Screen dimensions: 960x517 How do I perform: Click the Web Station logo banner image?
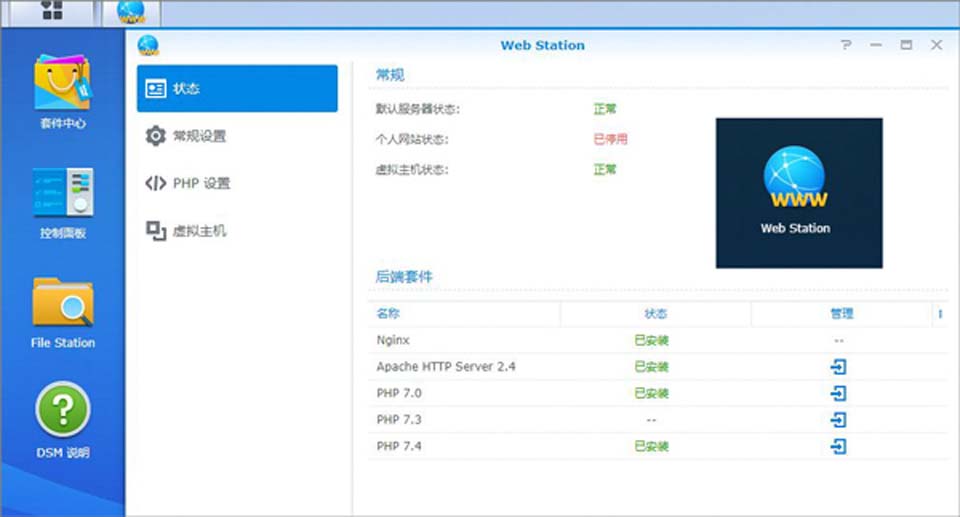[x=798, y=193]
